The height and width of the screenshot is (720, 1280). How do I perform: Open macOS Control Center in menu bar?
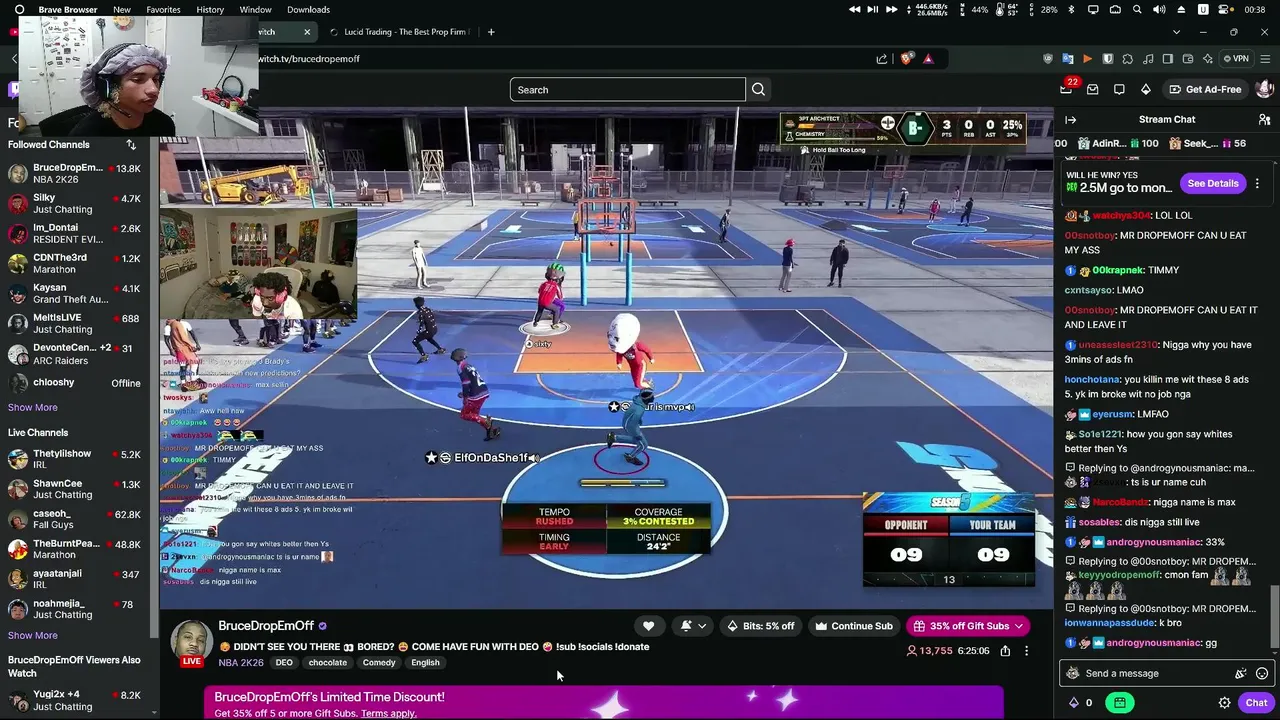(x=1225, y=10)
